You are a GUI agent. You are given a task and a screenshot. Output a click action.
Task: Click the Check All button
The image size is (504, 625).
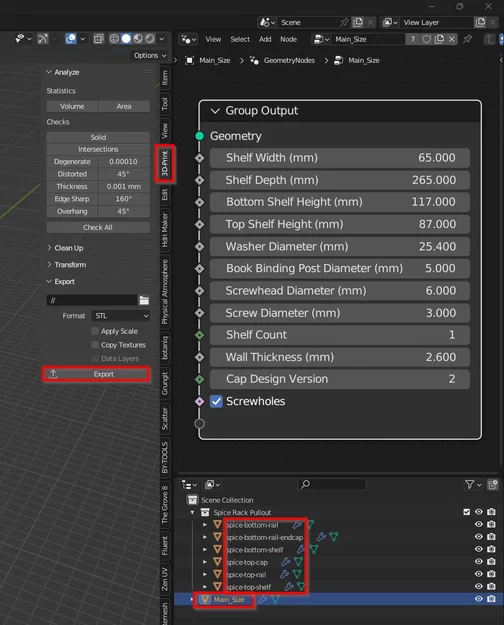[98, 227]
